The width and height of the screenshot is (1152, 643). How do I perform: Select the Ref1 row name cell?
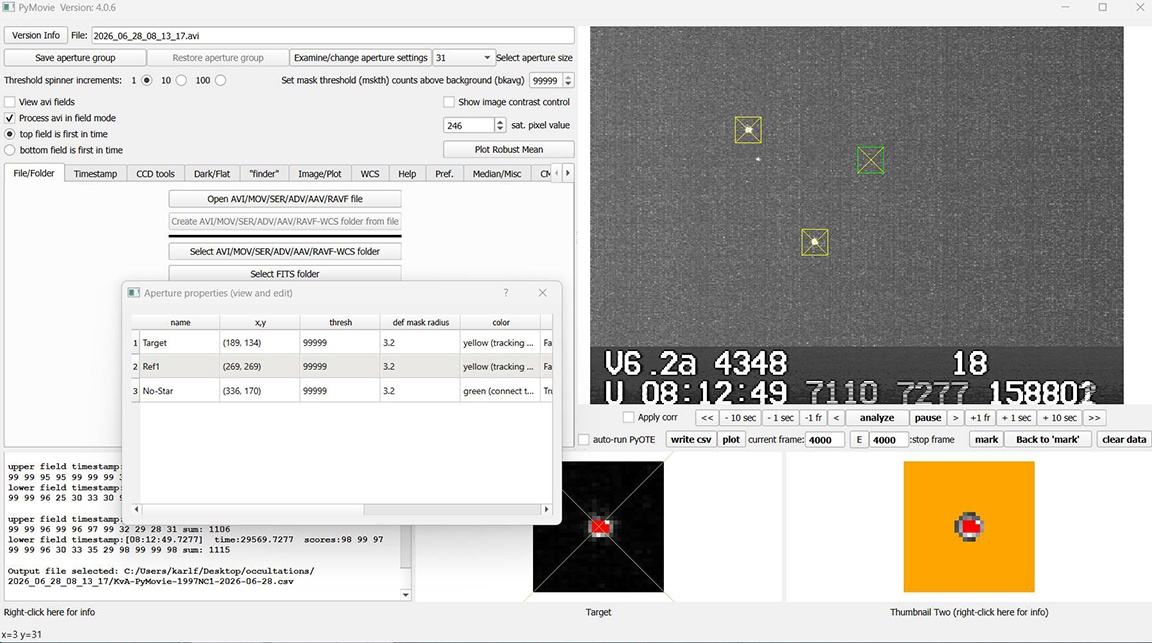coord(179,366)
